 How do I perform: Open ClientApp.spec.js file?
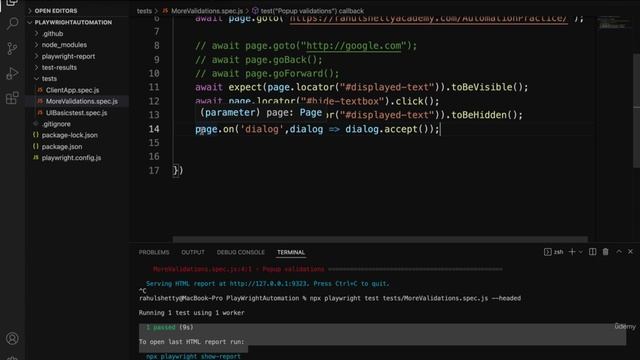click(x=72, y=90)
